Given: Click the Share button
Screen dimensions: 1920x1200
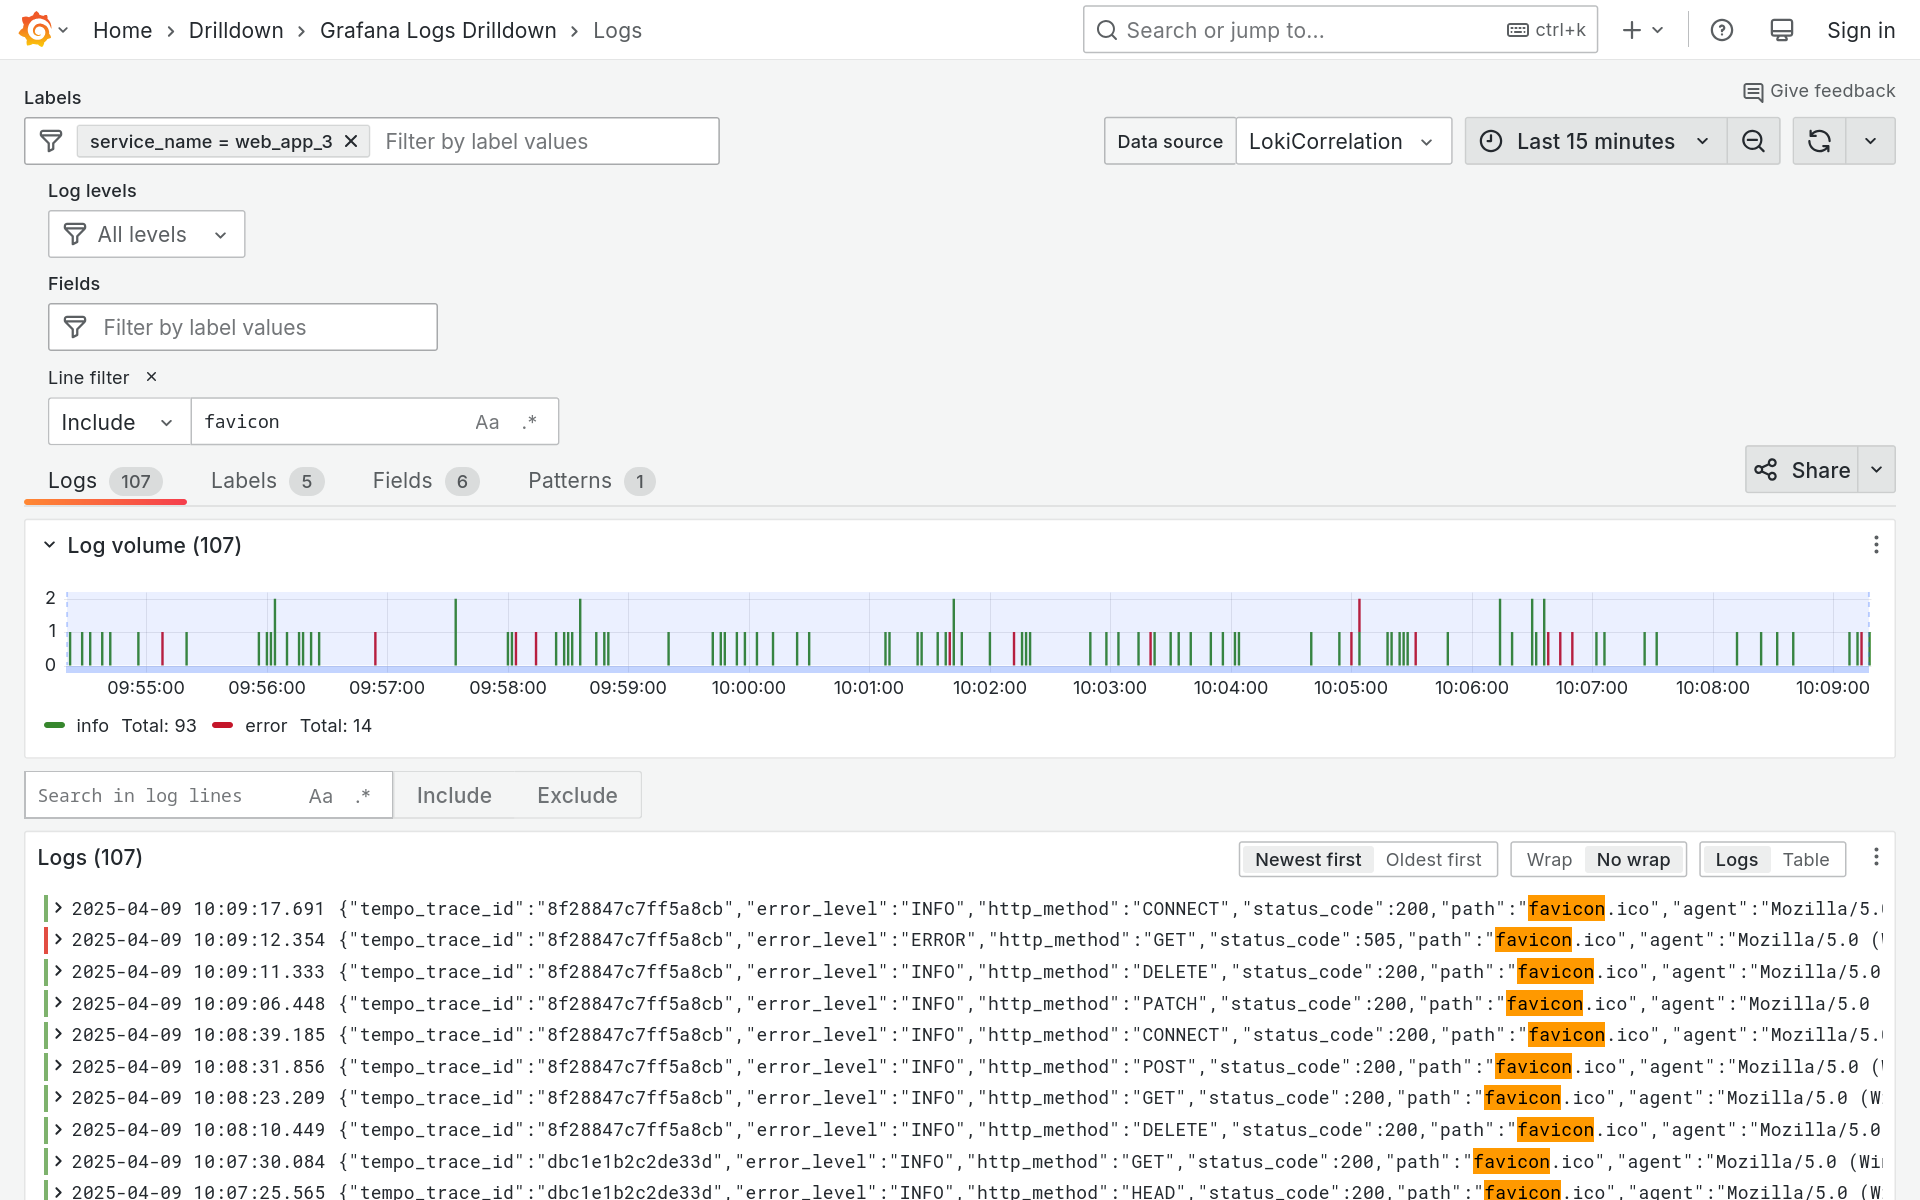Looking at the screenshot, I should [x=1802, y=470].
